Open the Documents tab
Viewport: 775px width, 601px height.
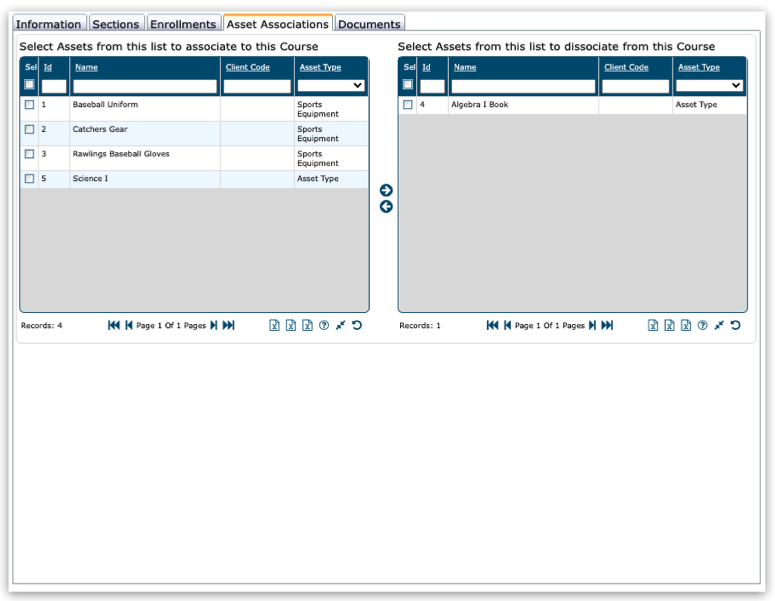369,24
